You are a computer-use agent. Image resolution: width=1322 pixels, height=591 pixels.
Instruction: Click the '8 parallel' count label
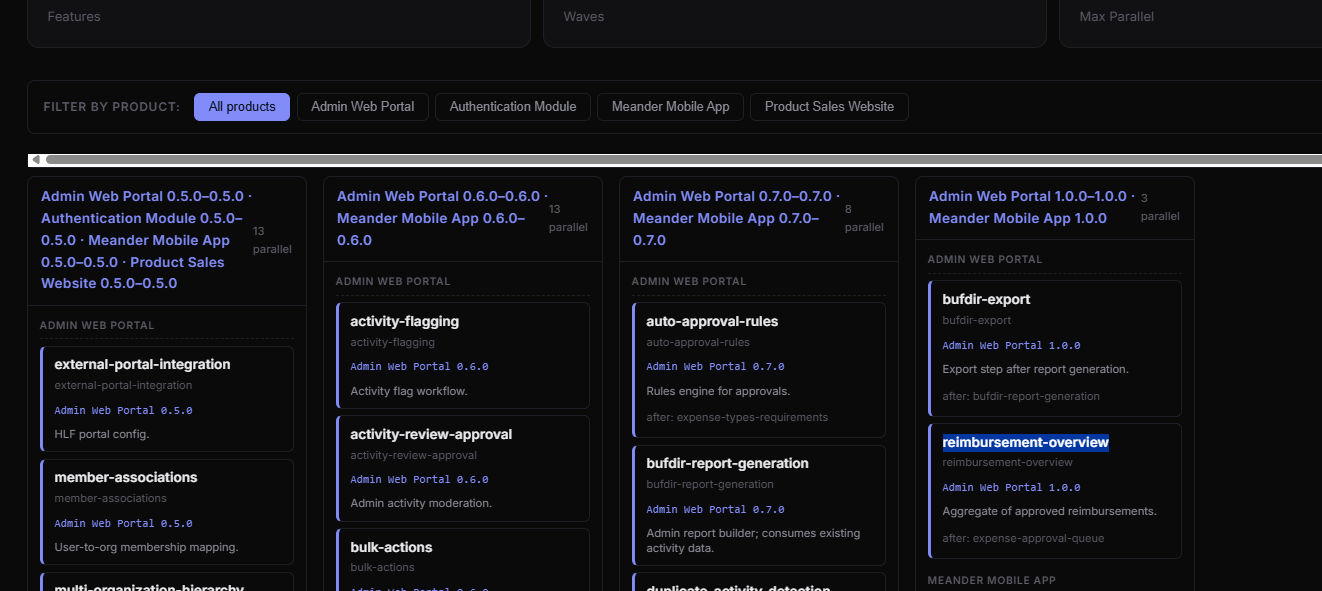click(864, 218)
